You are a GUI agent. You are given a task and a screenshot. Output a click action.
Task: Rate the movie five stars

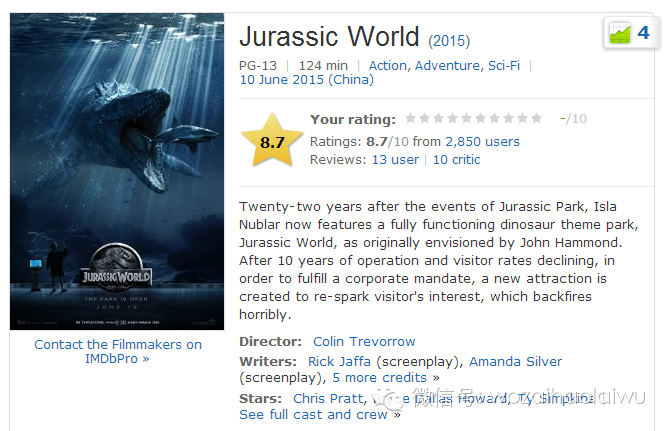click(x=466, y=119)
